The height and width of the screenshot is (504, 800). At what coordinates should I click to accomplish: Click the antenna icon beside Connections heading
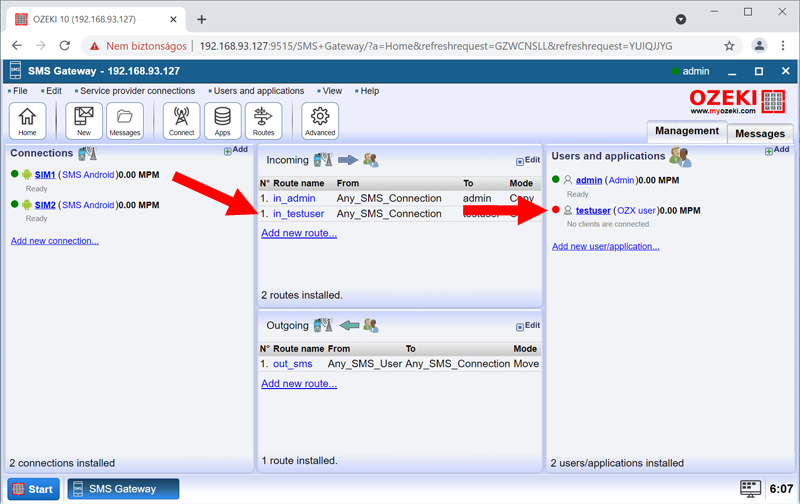click(87, 153)
